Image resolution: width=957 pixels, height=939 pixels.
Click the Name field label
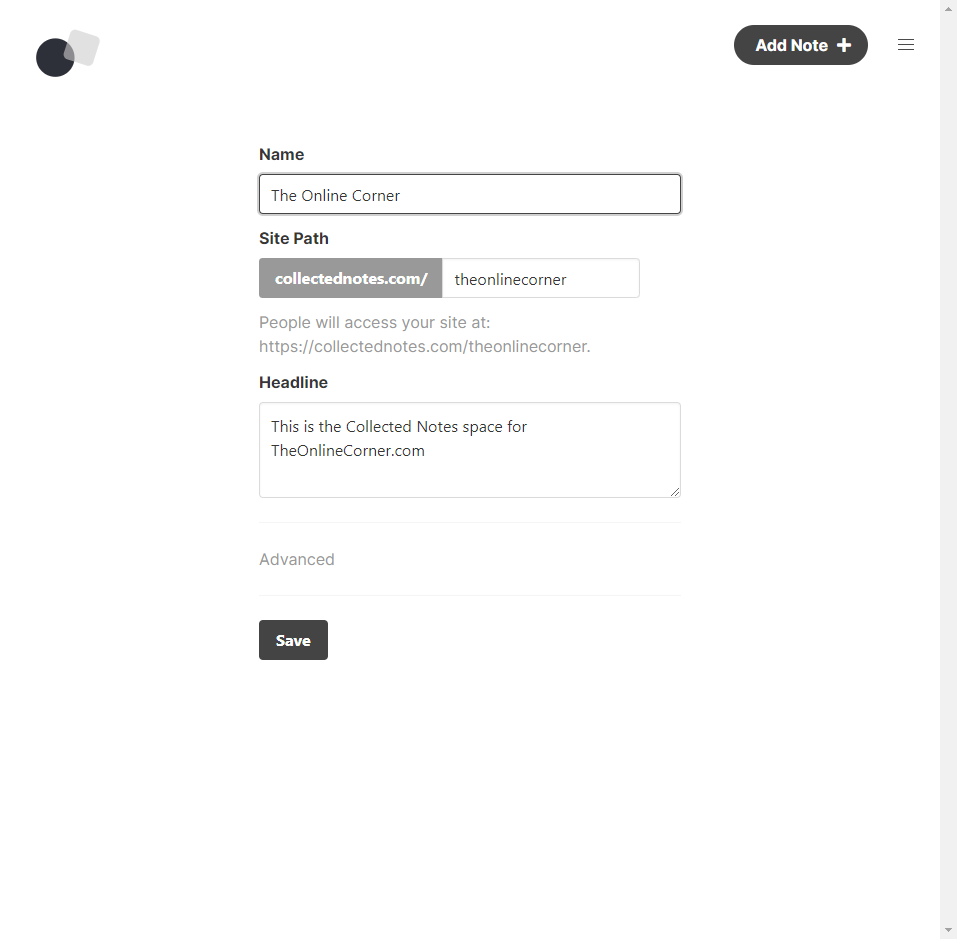click(281, 154)
